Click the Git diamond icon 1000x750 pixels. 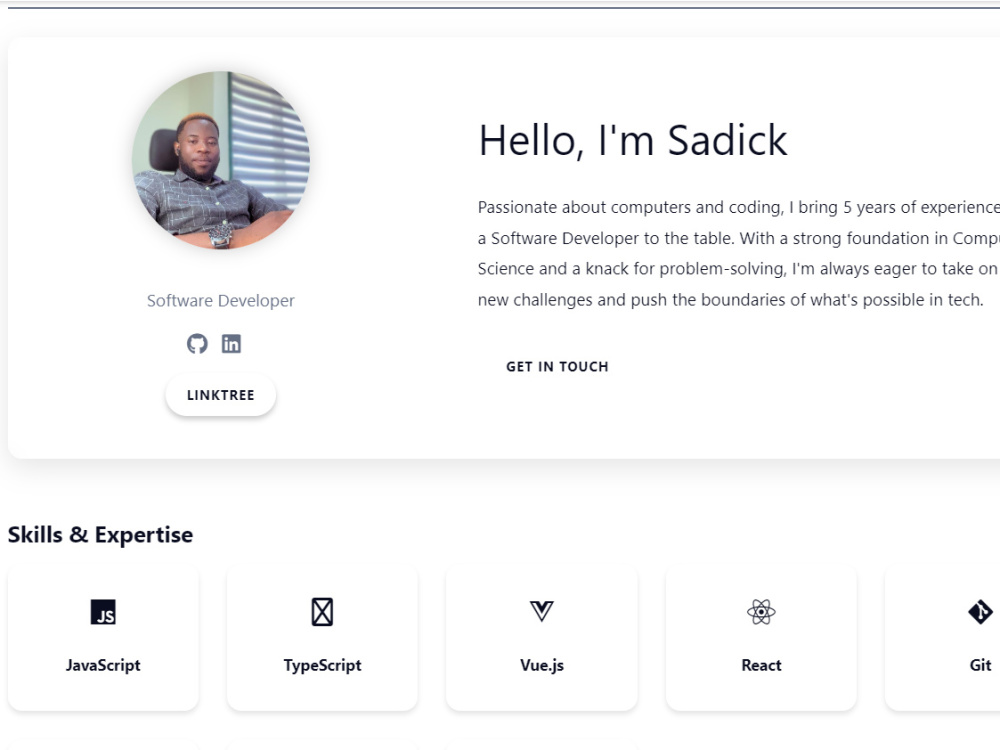980,612
